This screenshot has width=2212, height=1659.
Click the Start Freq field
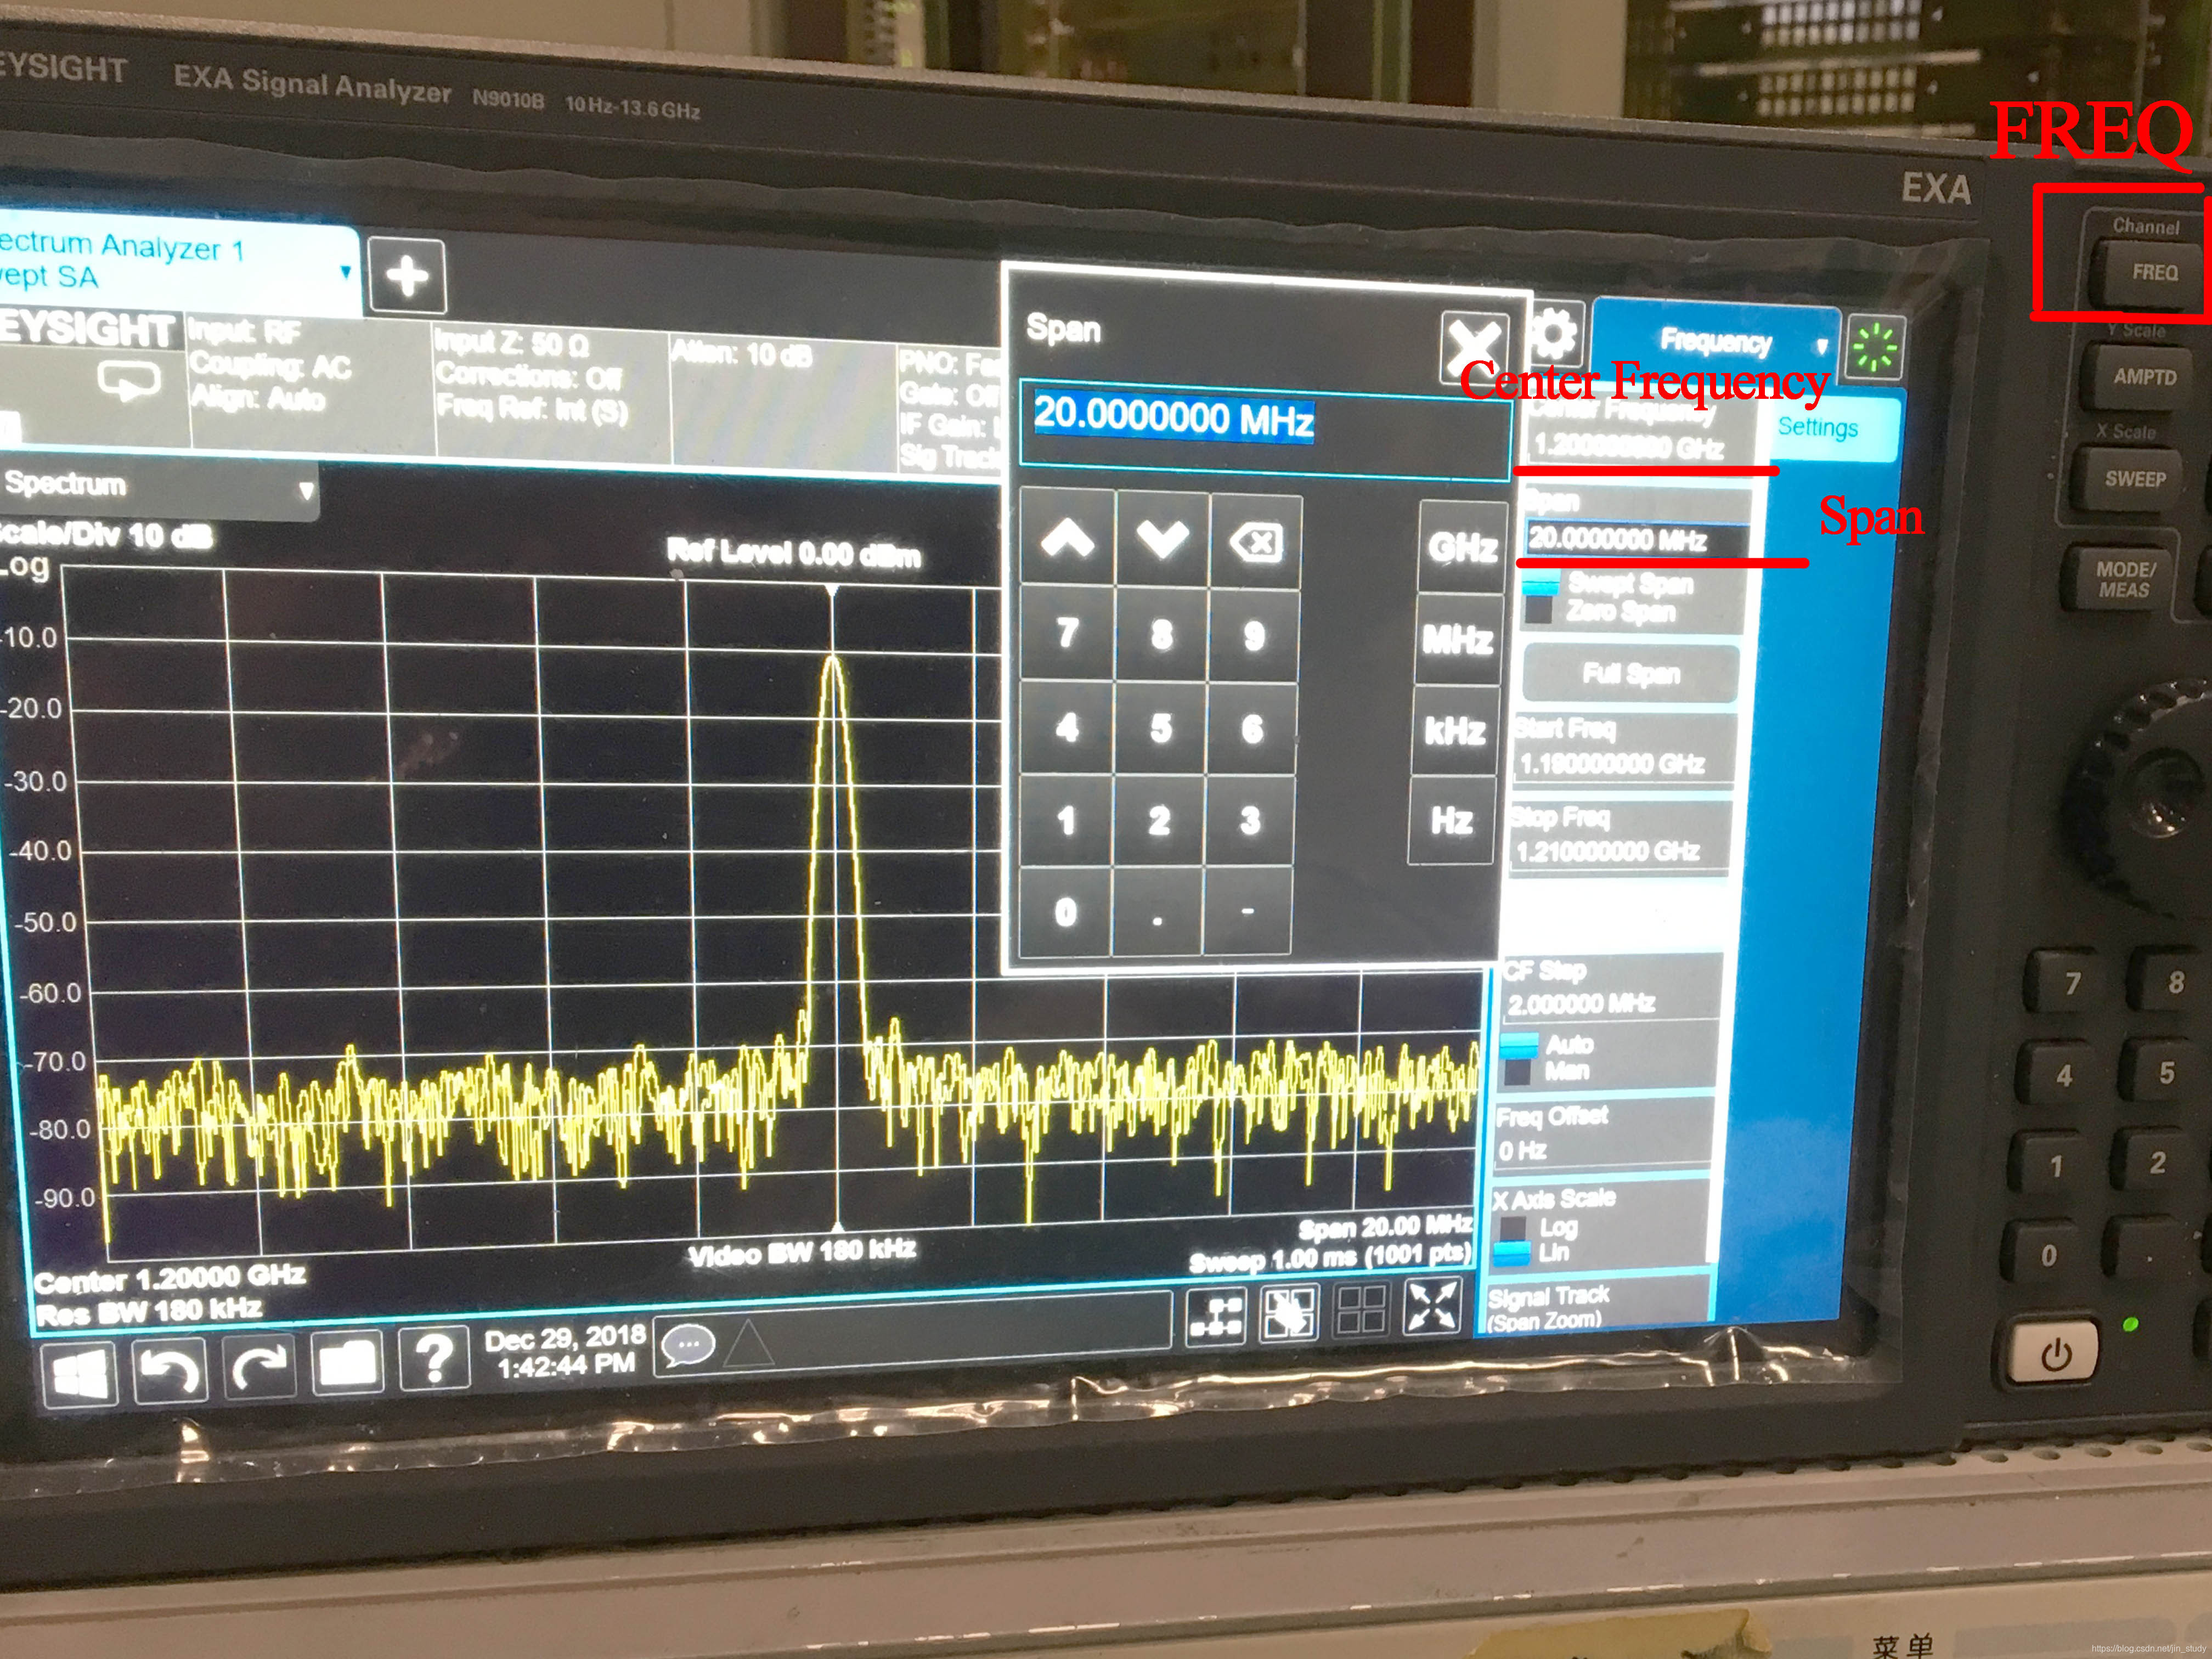pyautogui.click(x=1624, y=749)
